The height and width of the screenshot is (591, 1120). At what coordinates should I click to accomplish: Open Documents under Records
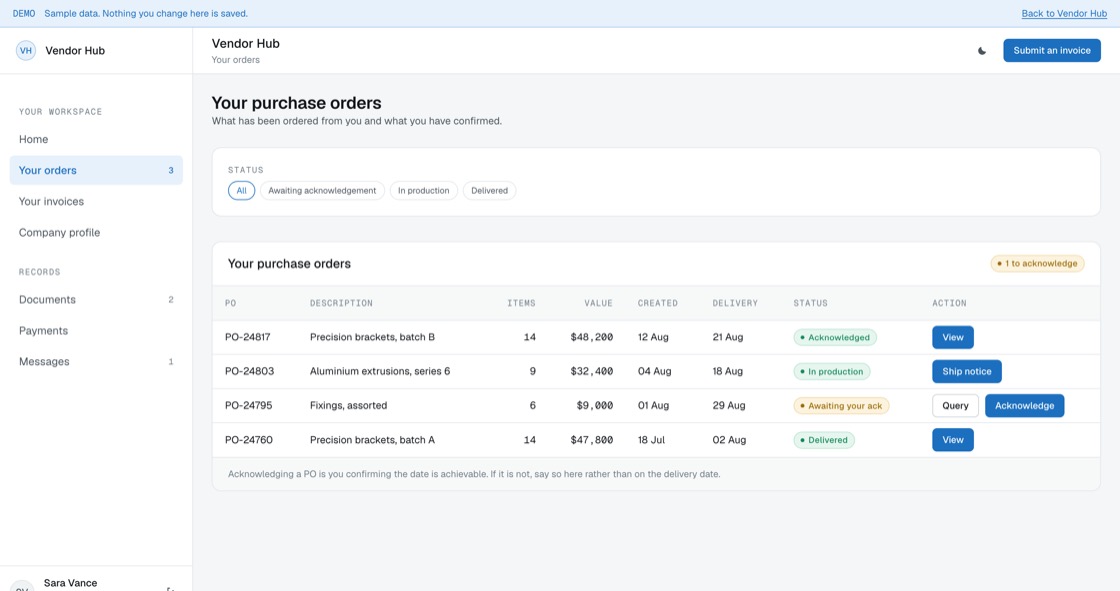tap(96, 299)
